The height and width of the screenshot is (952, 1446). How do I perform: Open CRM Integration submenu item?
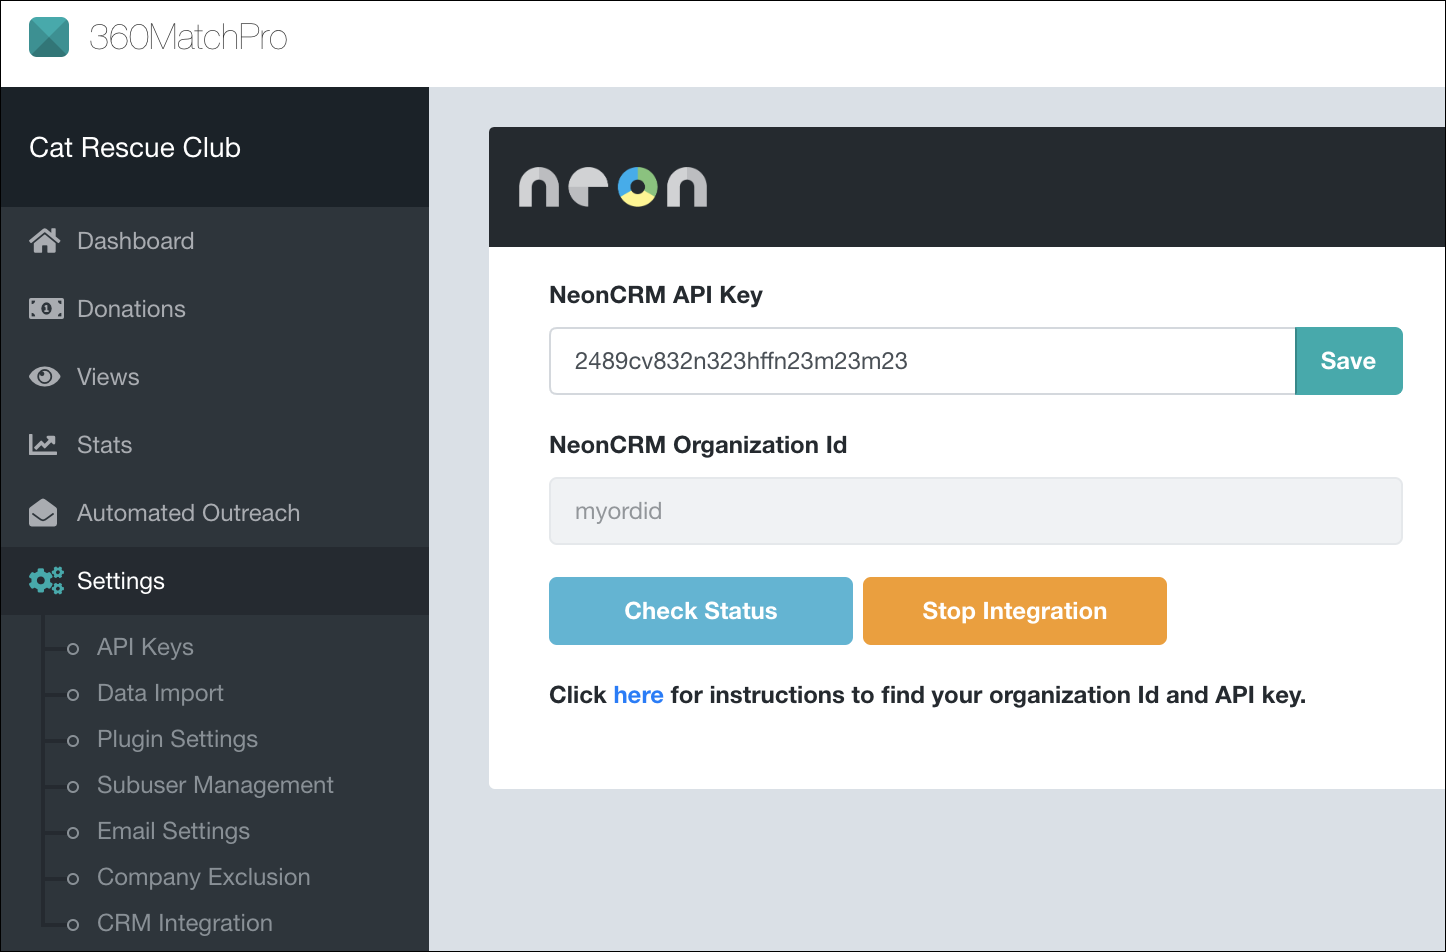click(184, 923)
